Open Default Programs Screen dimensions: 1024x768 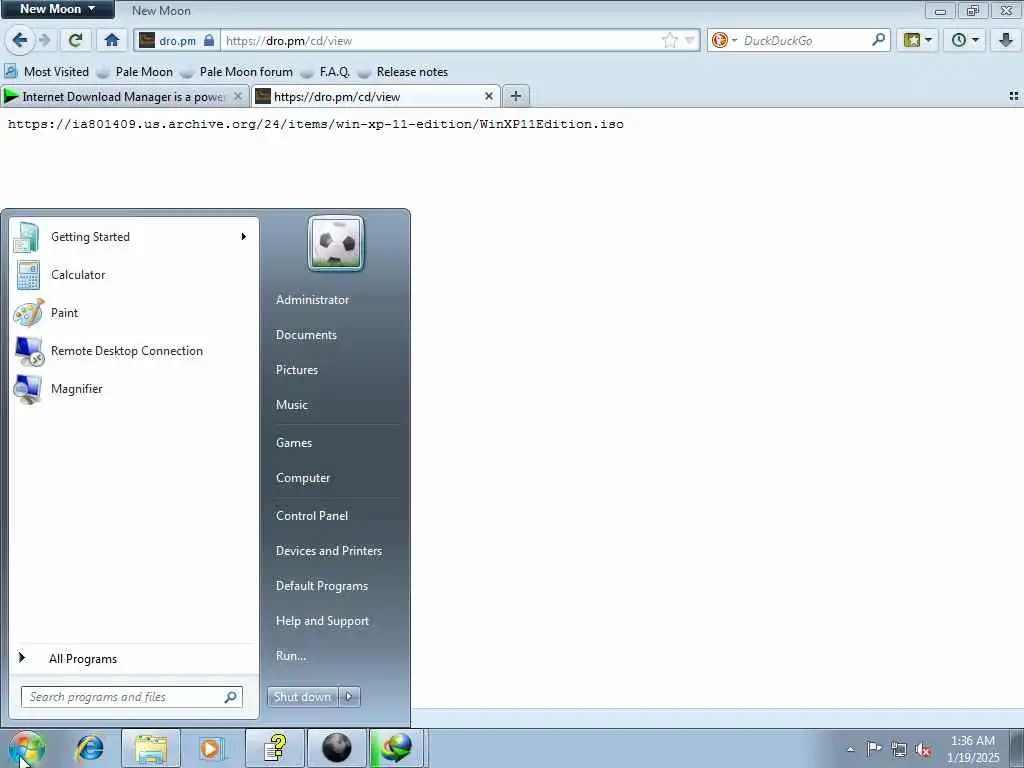(x=322, y=586)
